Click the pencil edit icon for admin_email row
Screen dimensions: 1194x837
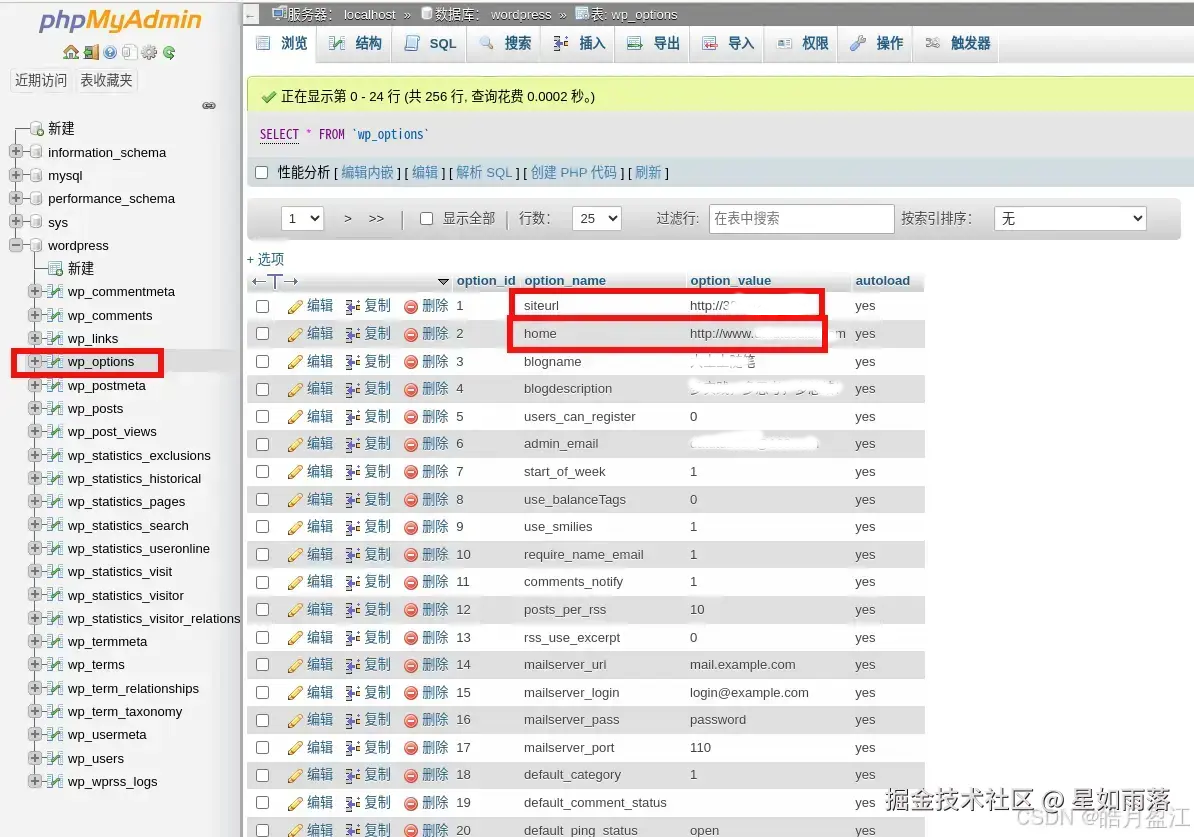(295, 444)
